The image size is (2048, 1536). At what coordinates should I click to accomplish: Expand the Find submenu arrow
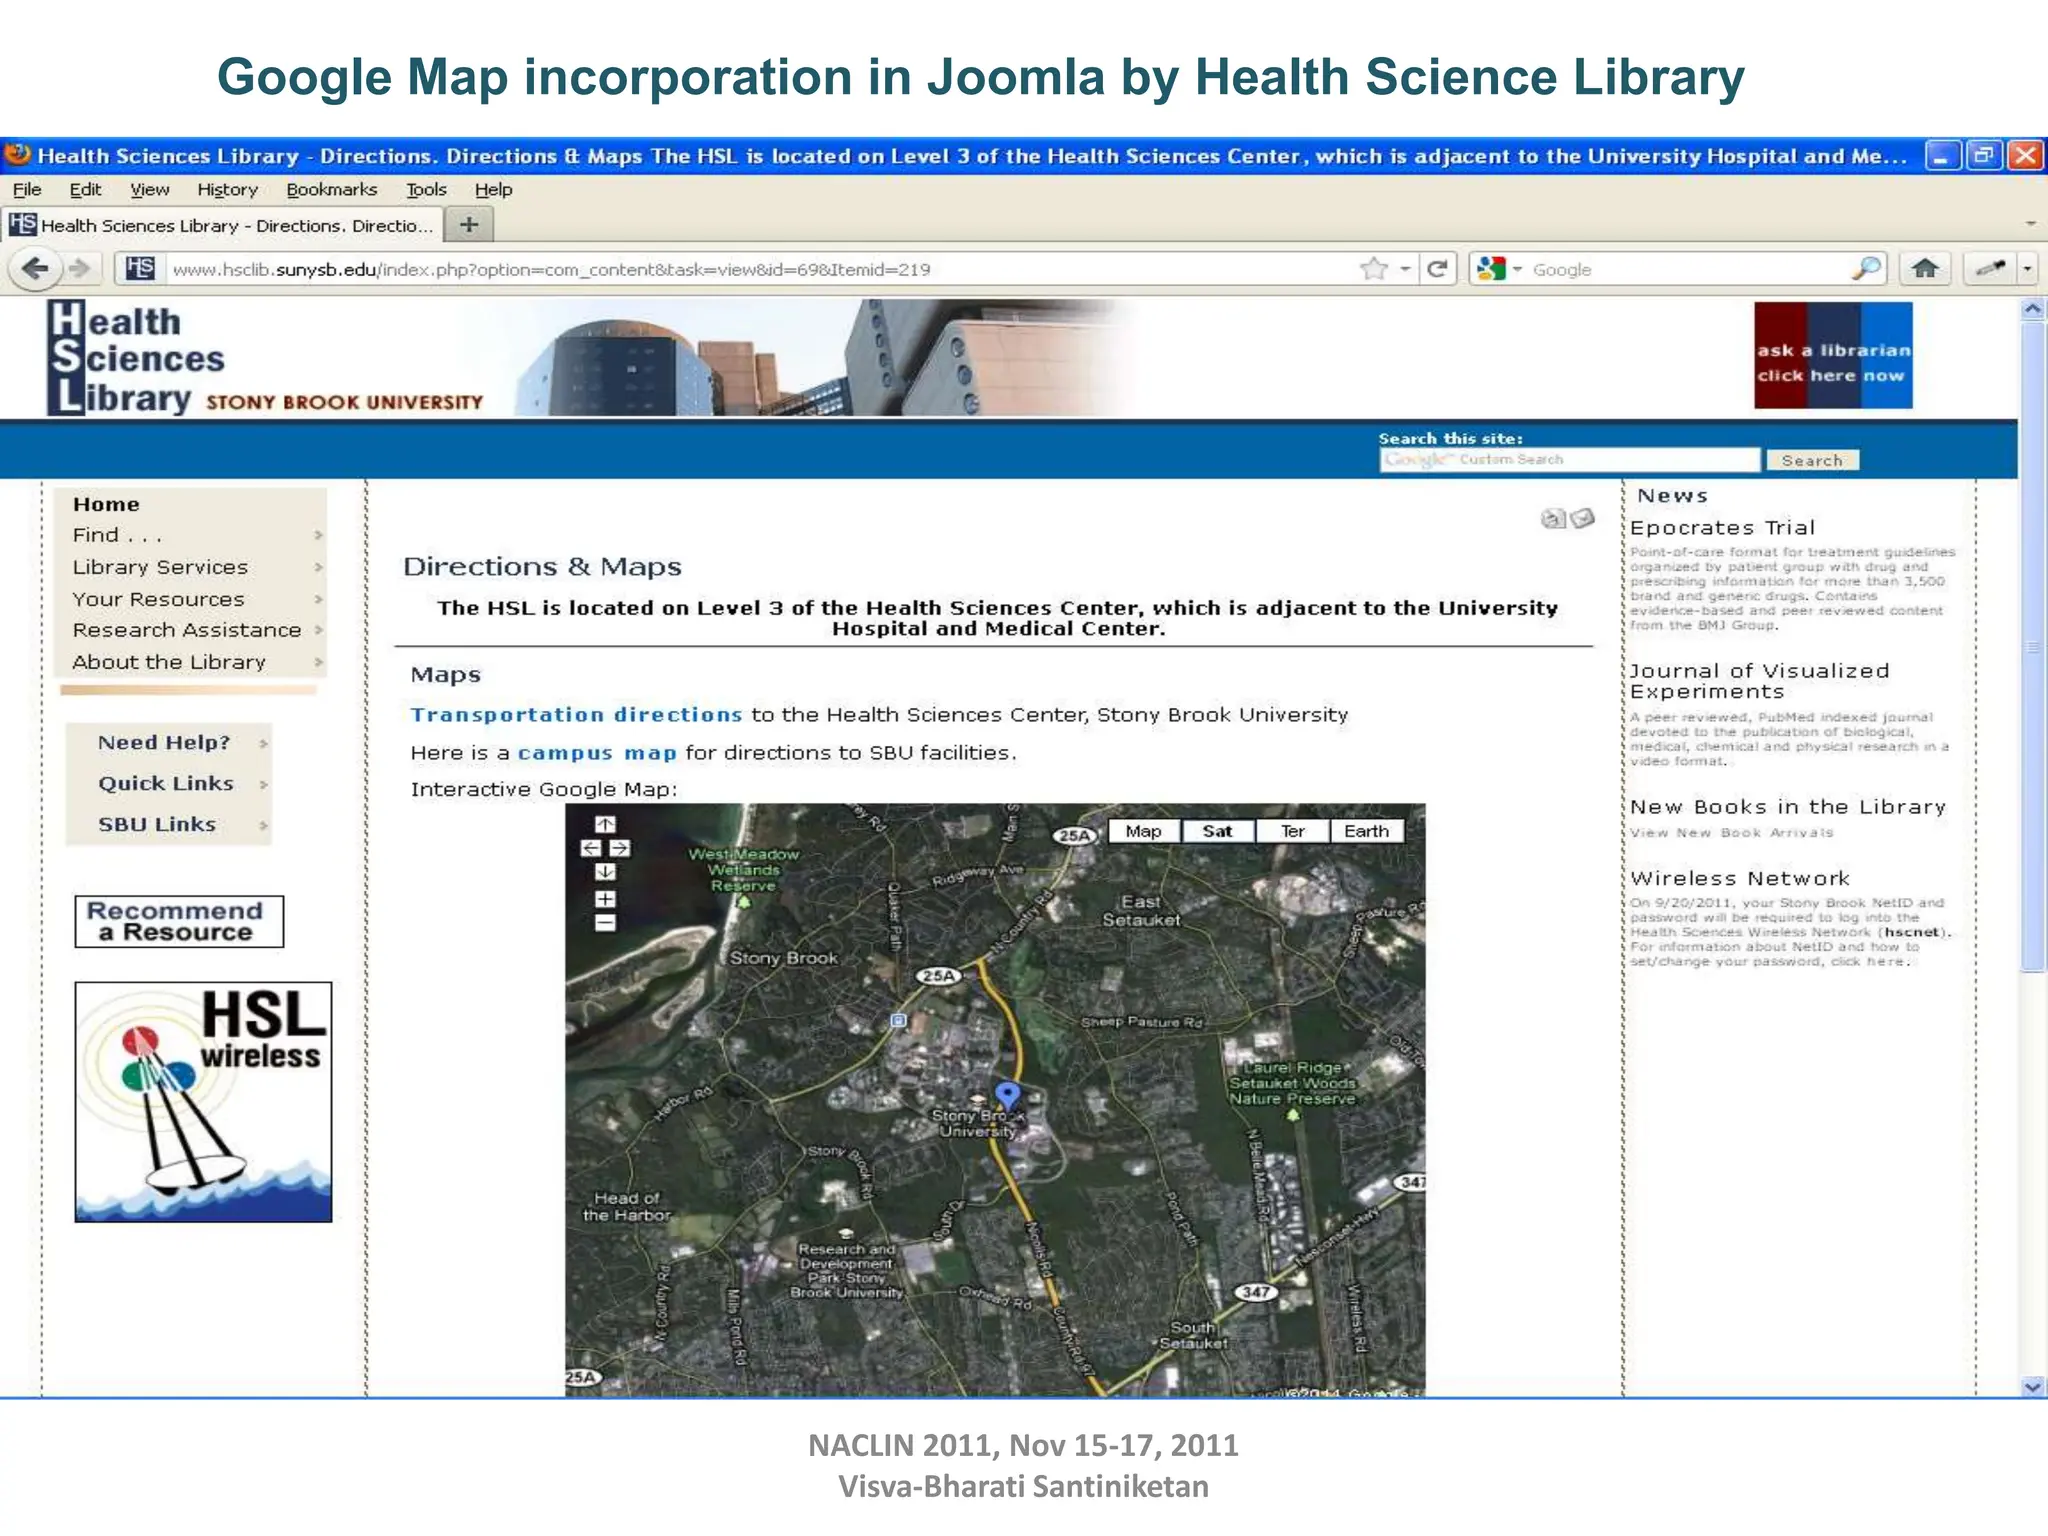click(318, 535)
